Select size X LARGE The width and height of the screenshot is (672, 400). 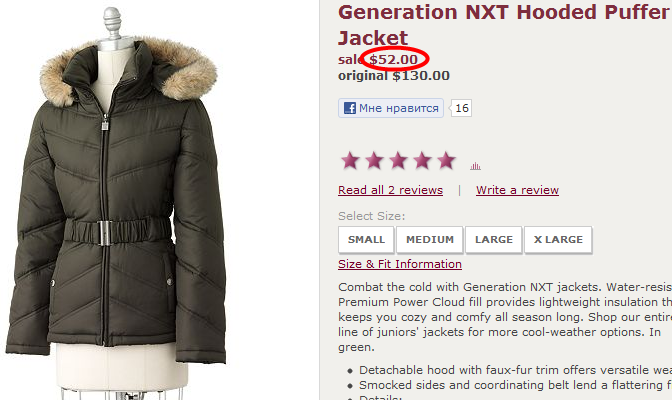coord(558,240)
